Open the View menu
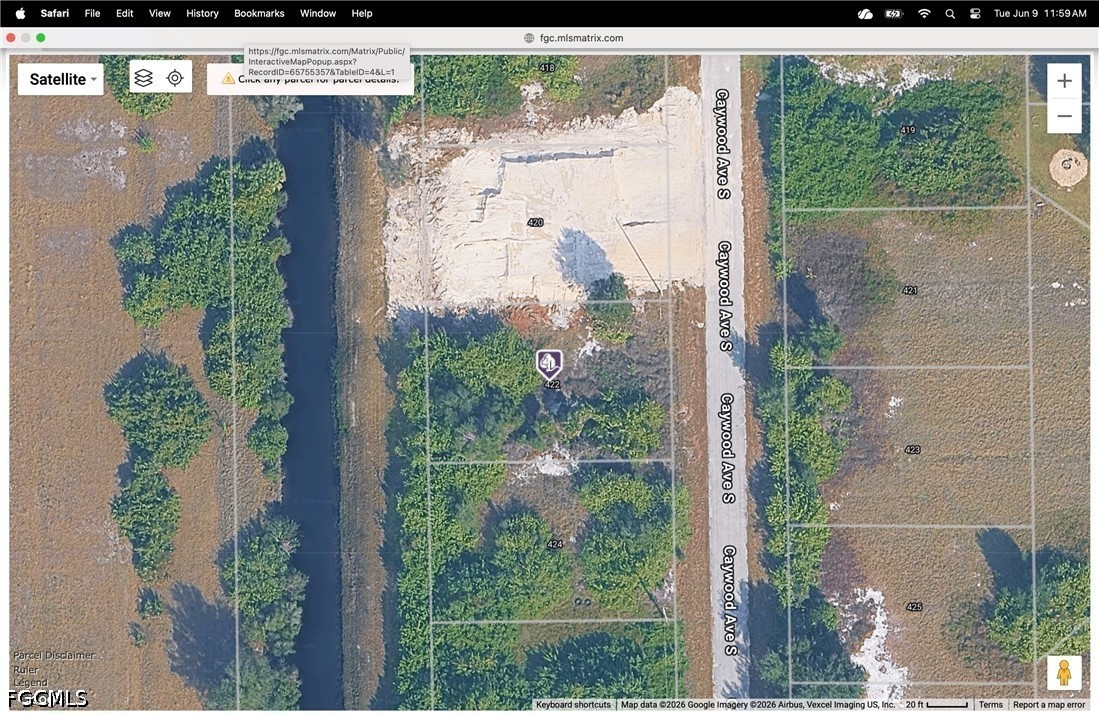Screen dimensions: 1099x714 (x=160, y=13)
